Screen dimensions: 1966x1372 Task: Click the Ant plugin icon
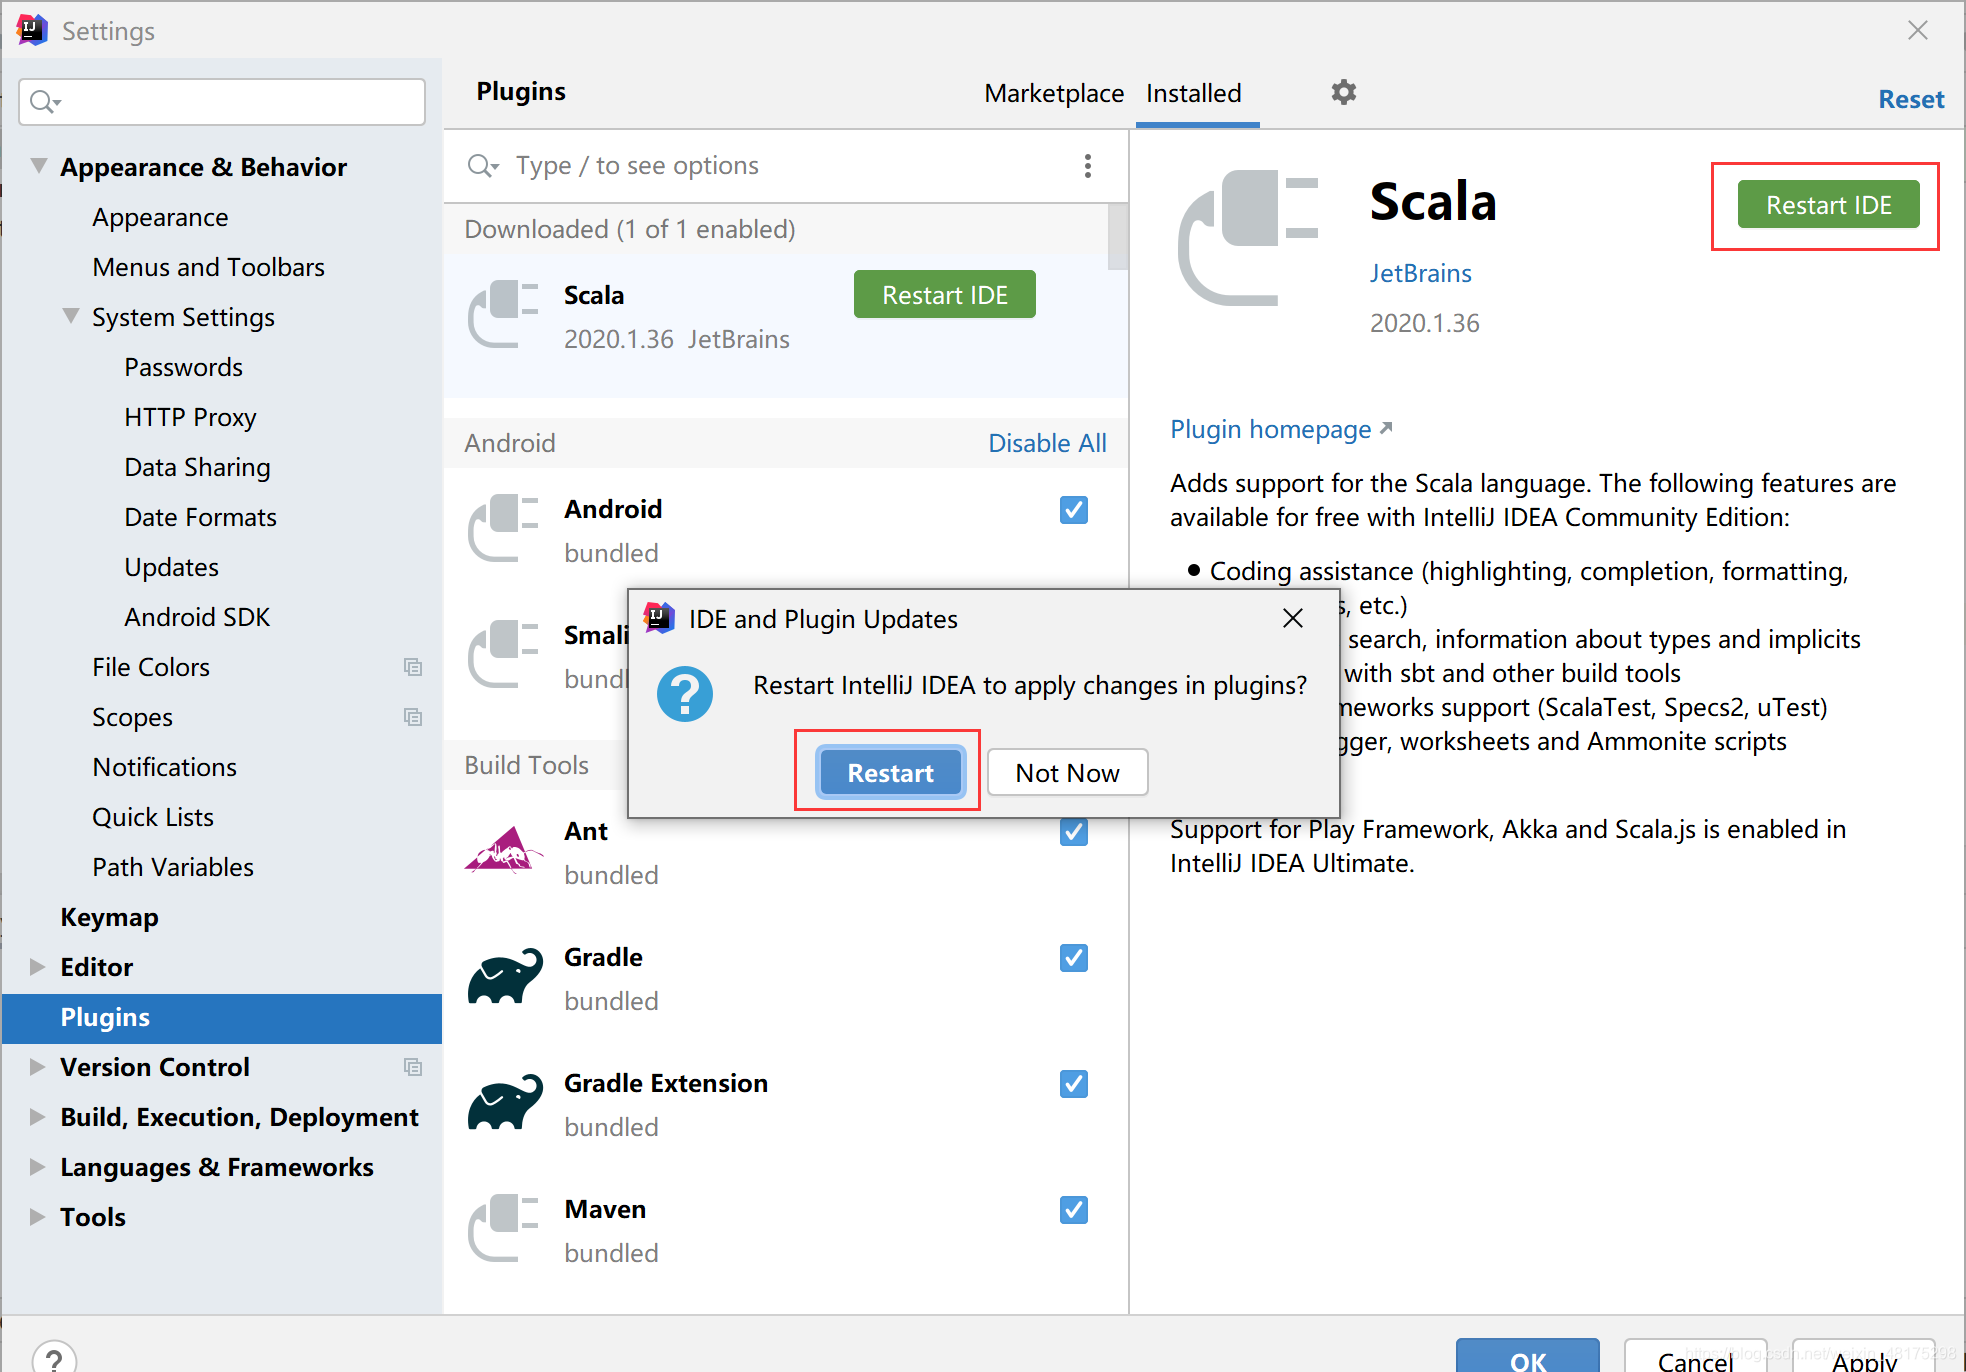[504, 851]
